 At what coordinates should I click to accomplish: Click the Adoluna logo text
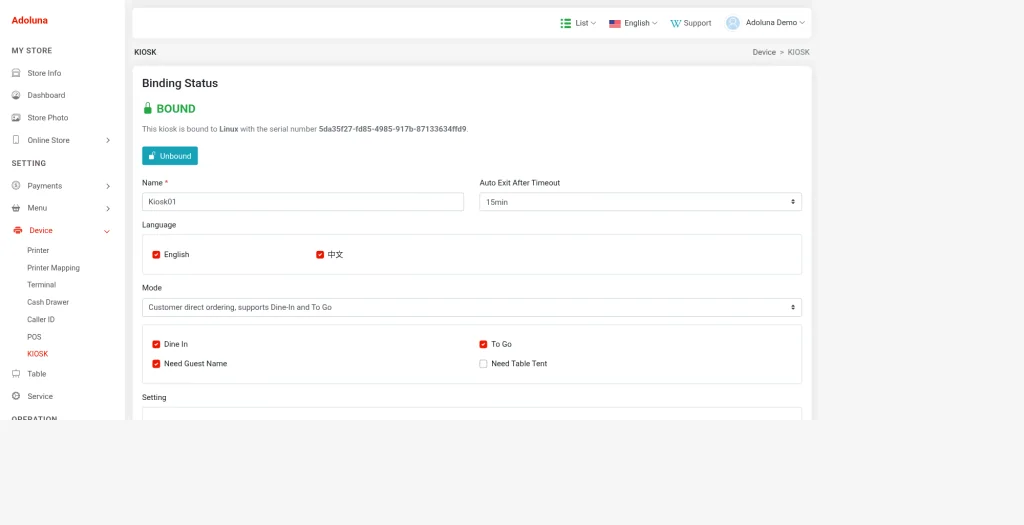[29, 20]
